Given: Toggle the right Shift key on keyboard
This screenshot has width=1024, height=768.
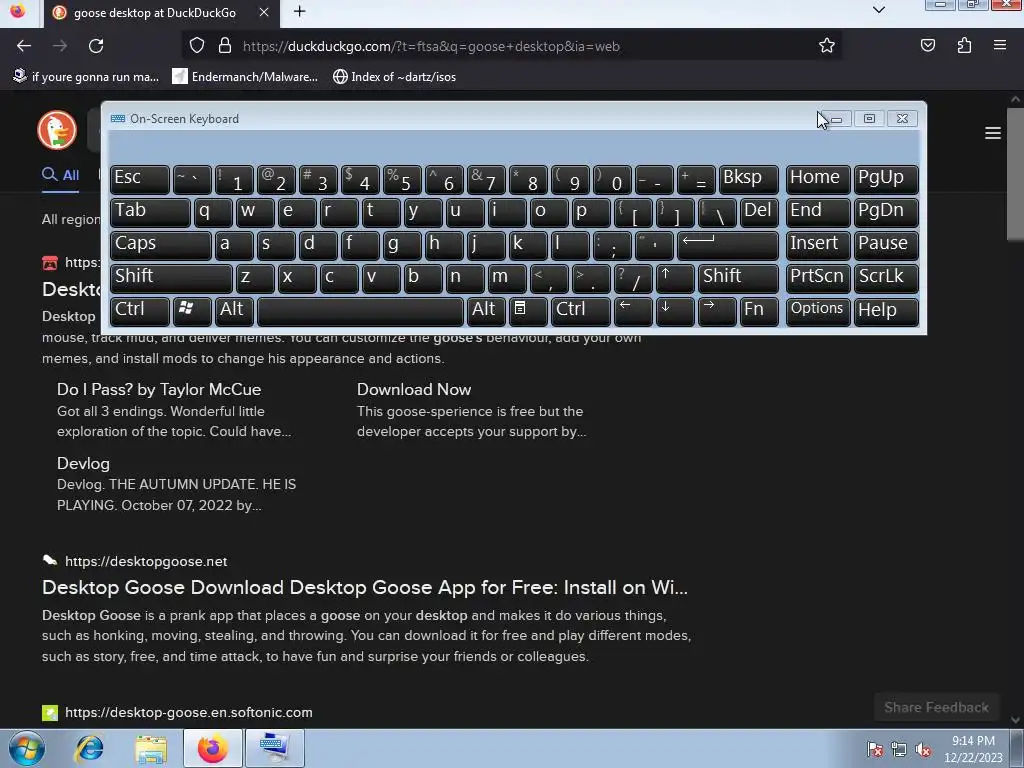Looking at the screenshot, I should coord(737,278).
